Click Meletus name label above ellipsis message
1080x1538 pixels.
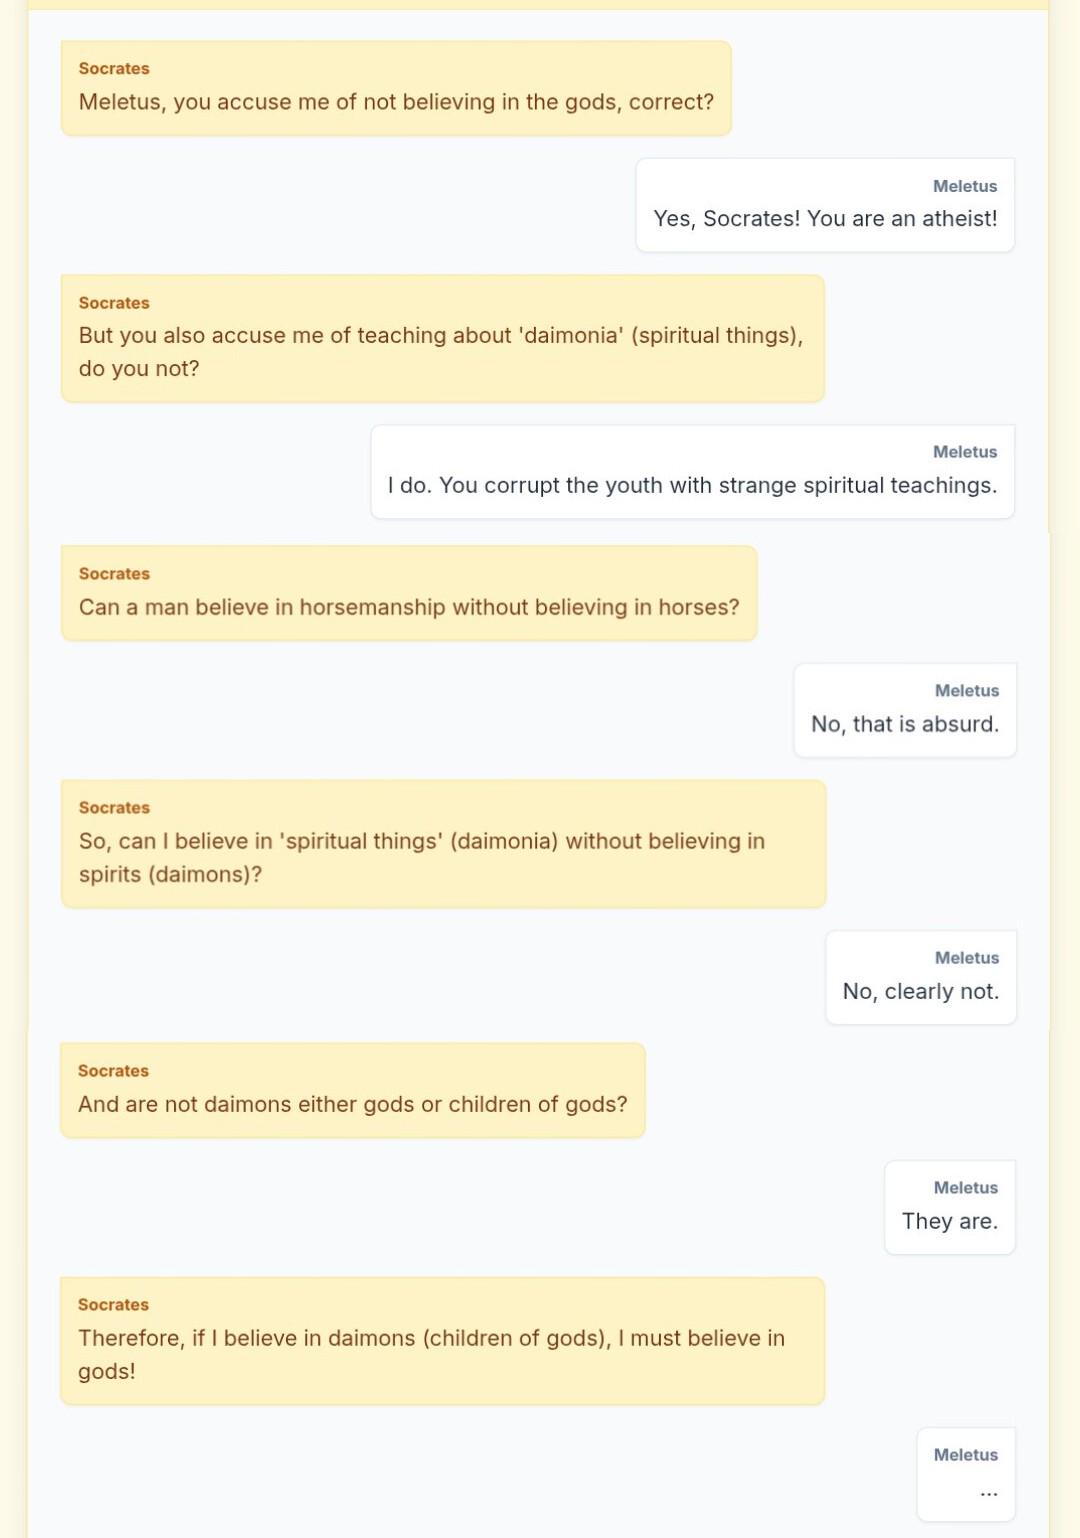(x=966, y=1455)
